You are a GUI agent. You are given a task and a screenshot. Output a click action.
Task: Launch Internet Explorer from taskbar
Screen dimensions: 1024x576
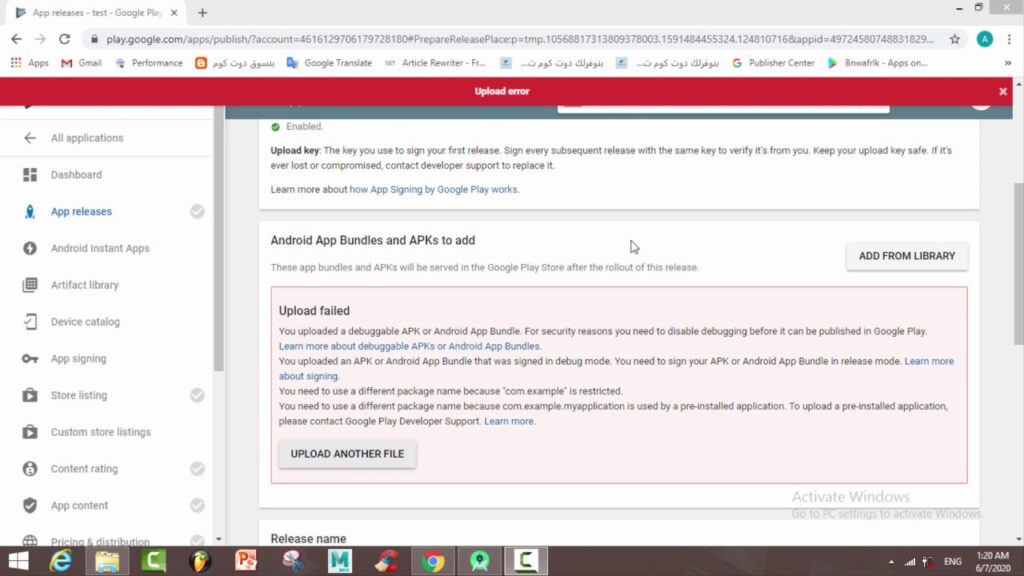[x=61, y=561]
